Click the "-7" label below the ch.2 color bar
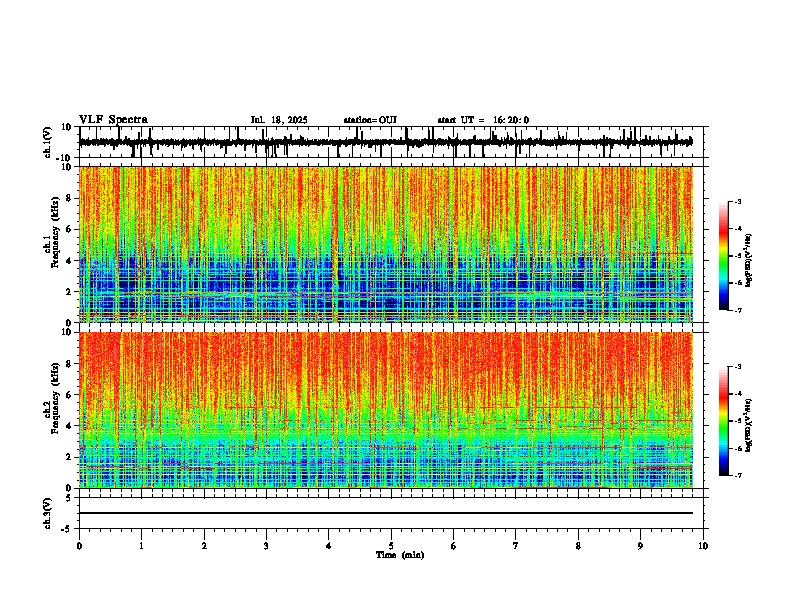This screenshot has height=612, width=792. 737,475
